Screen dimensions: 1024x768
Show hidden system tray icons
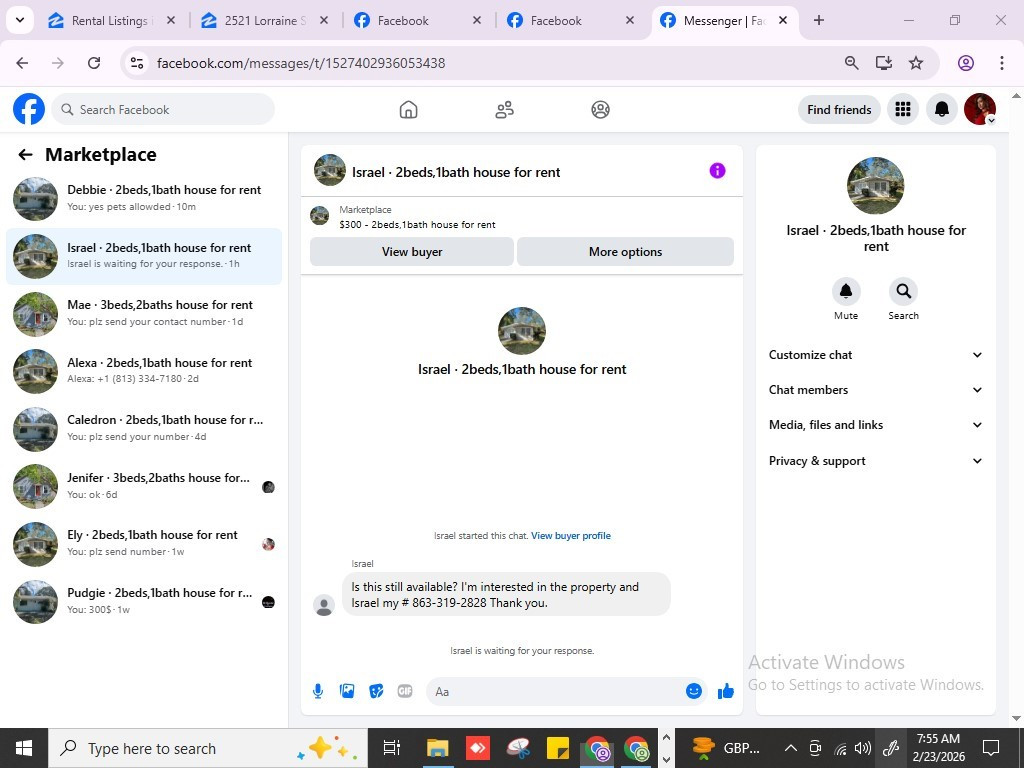click(x=790, y=748)
